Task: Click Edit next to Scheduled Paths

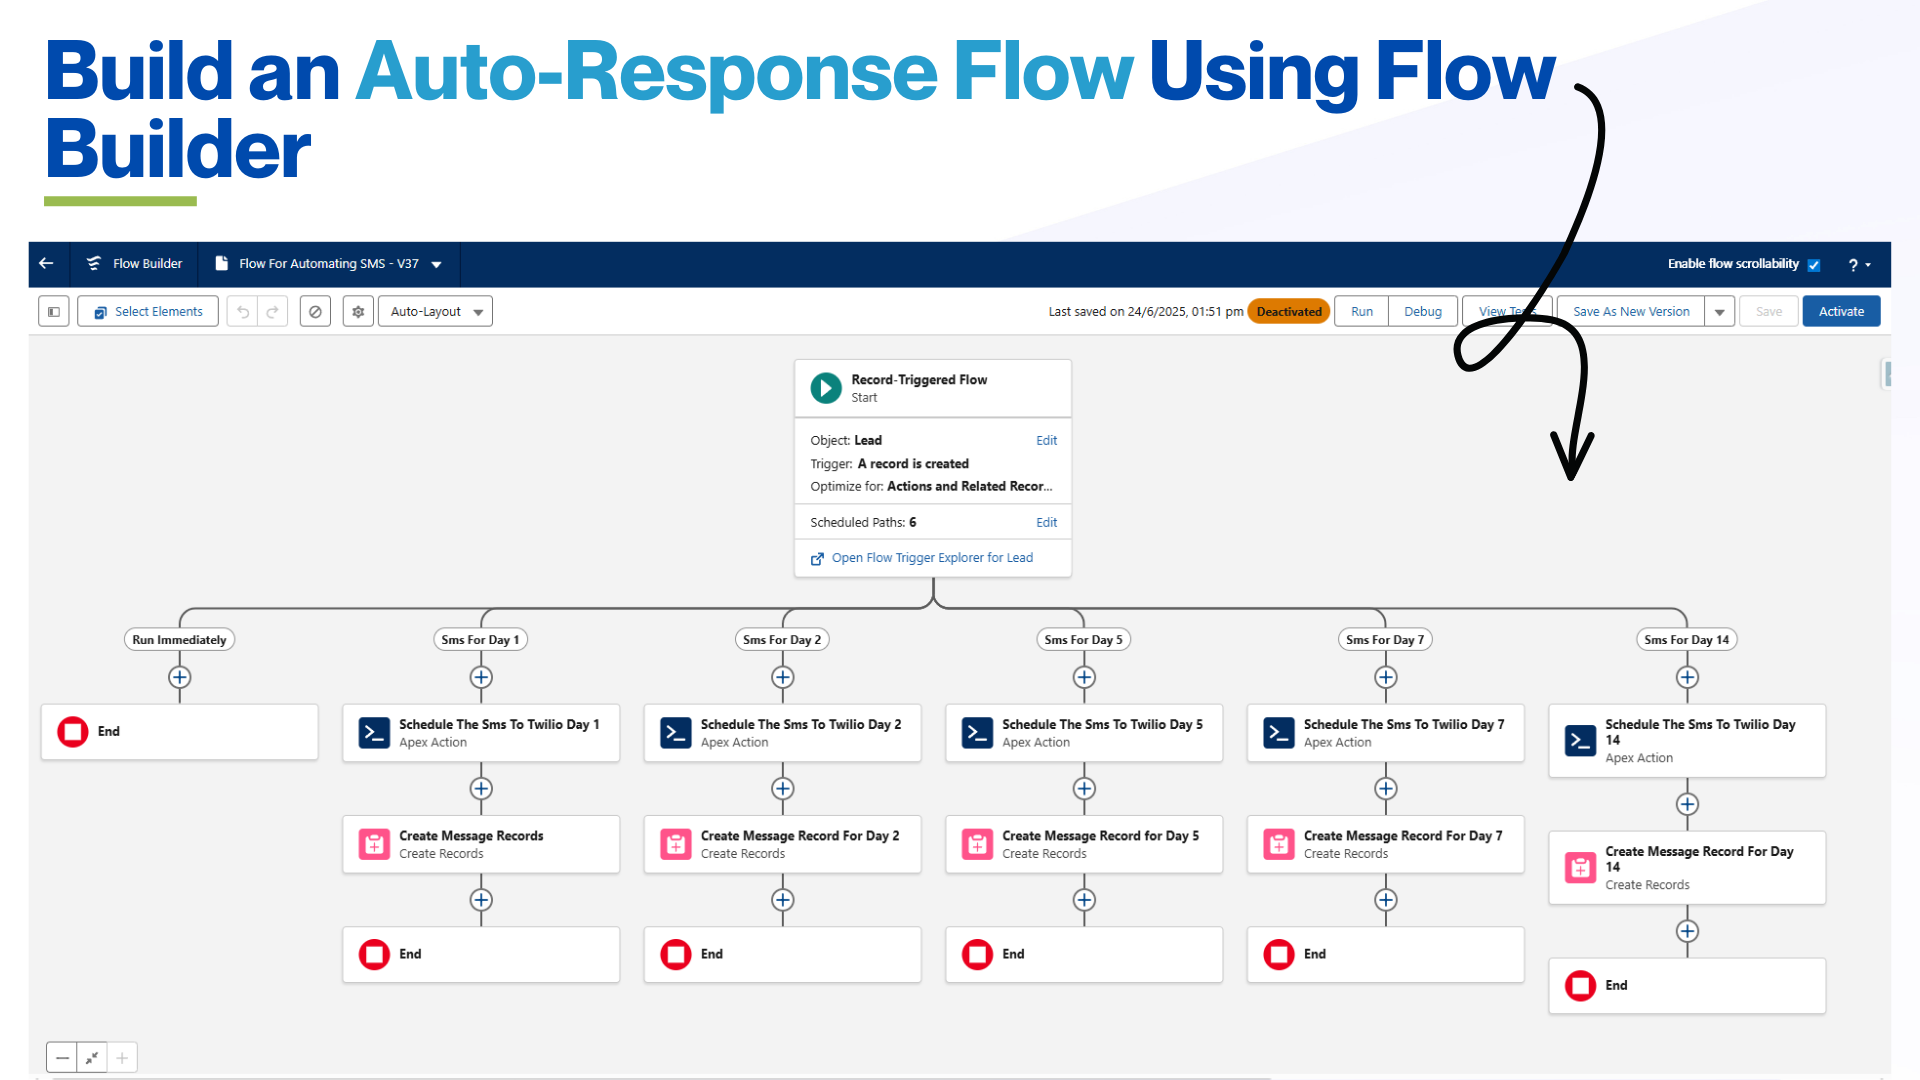Action: (1046, 522)
